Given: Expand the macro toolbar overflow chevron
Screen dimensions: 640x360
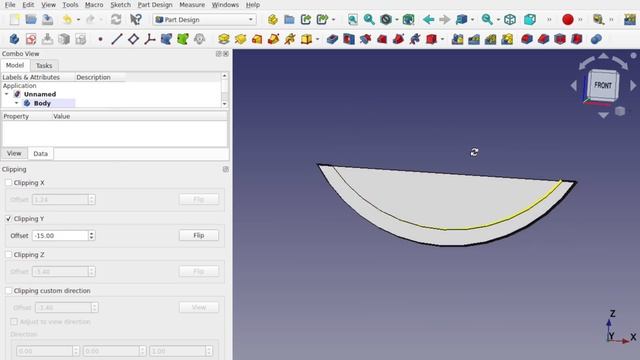Looking at the screenshot, I should (580, 20).
